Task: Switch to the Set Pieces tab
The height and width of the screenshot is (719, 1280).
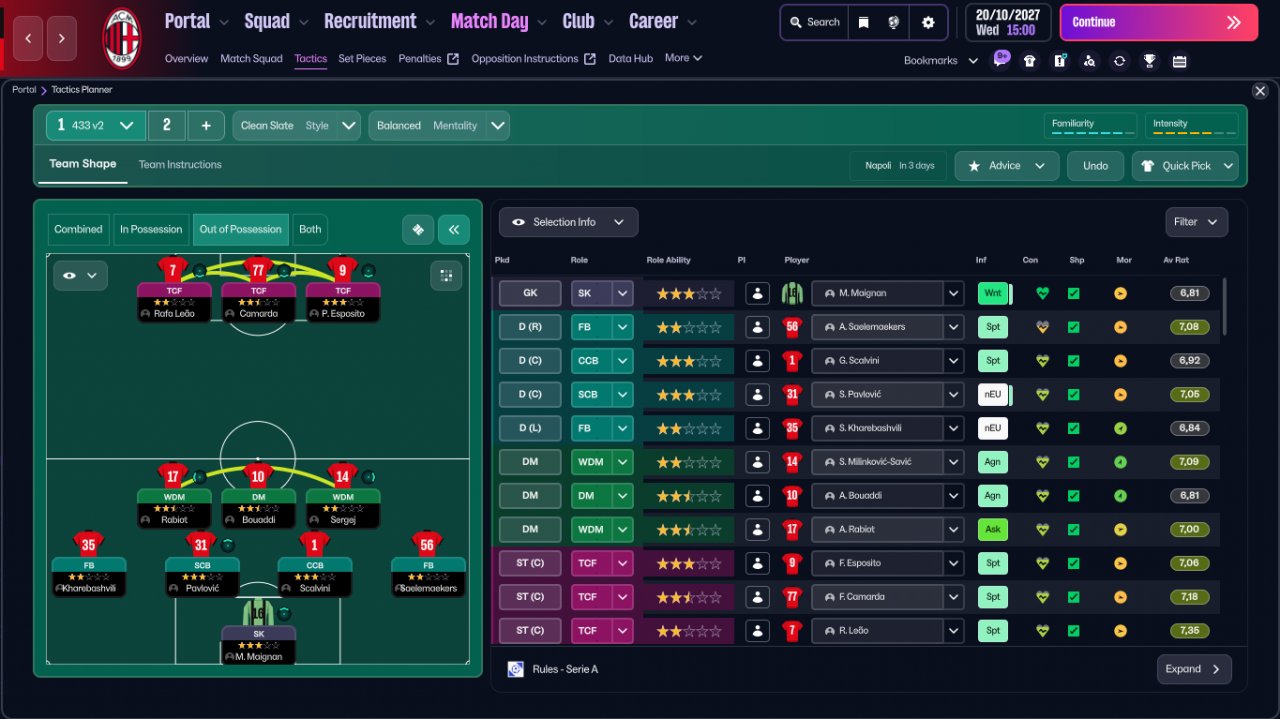Action: coord(362,58)
